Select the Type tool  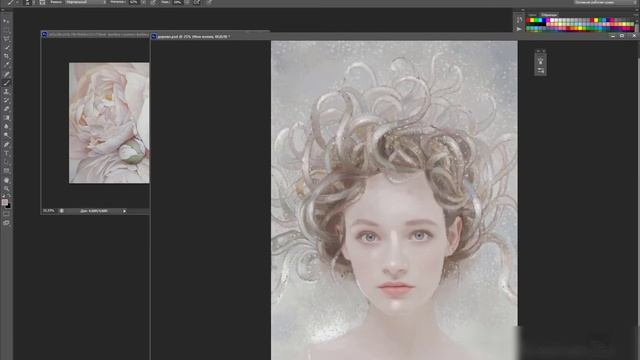pyautogui.click(x=6, y=153)
